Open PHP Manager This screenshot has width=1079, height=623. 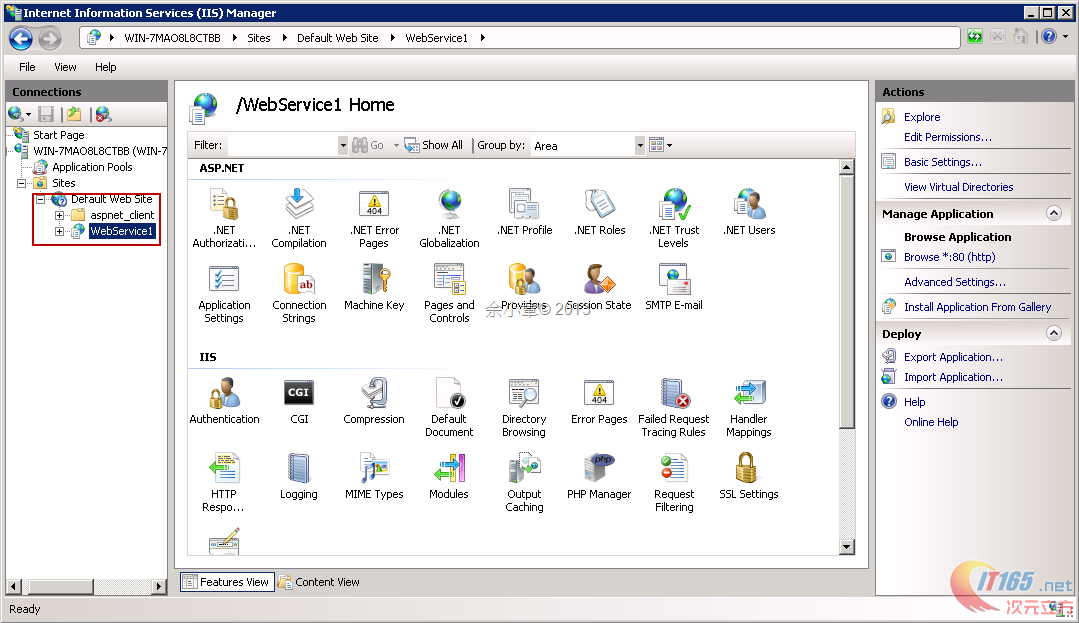(599, 476)
